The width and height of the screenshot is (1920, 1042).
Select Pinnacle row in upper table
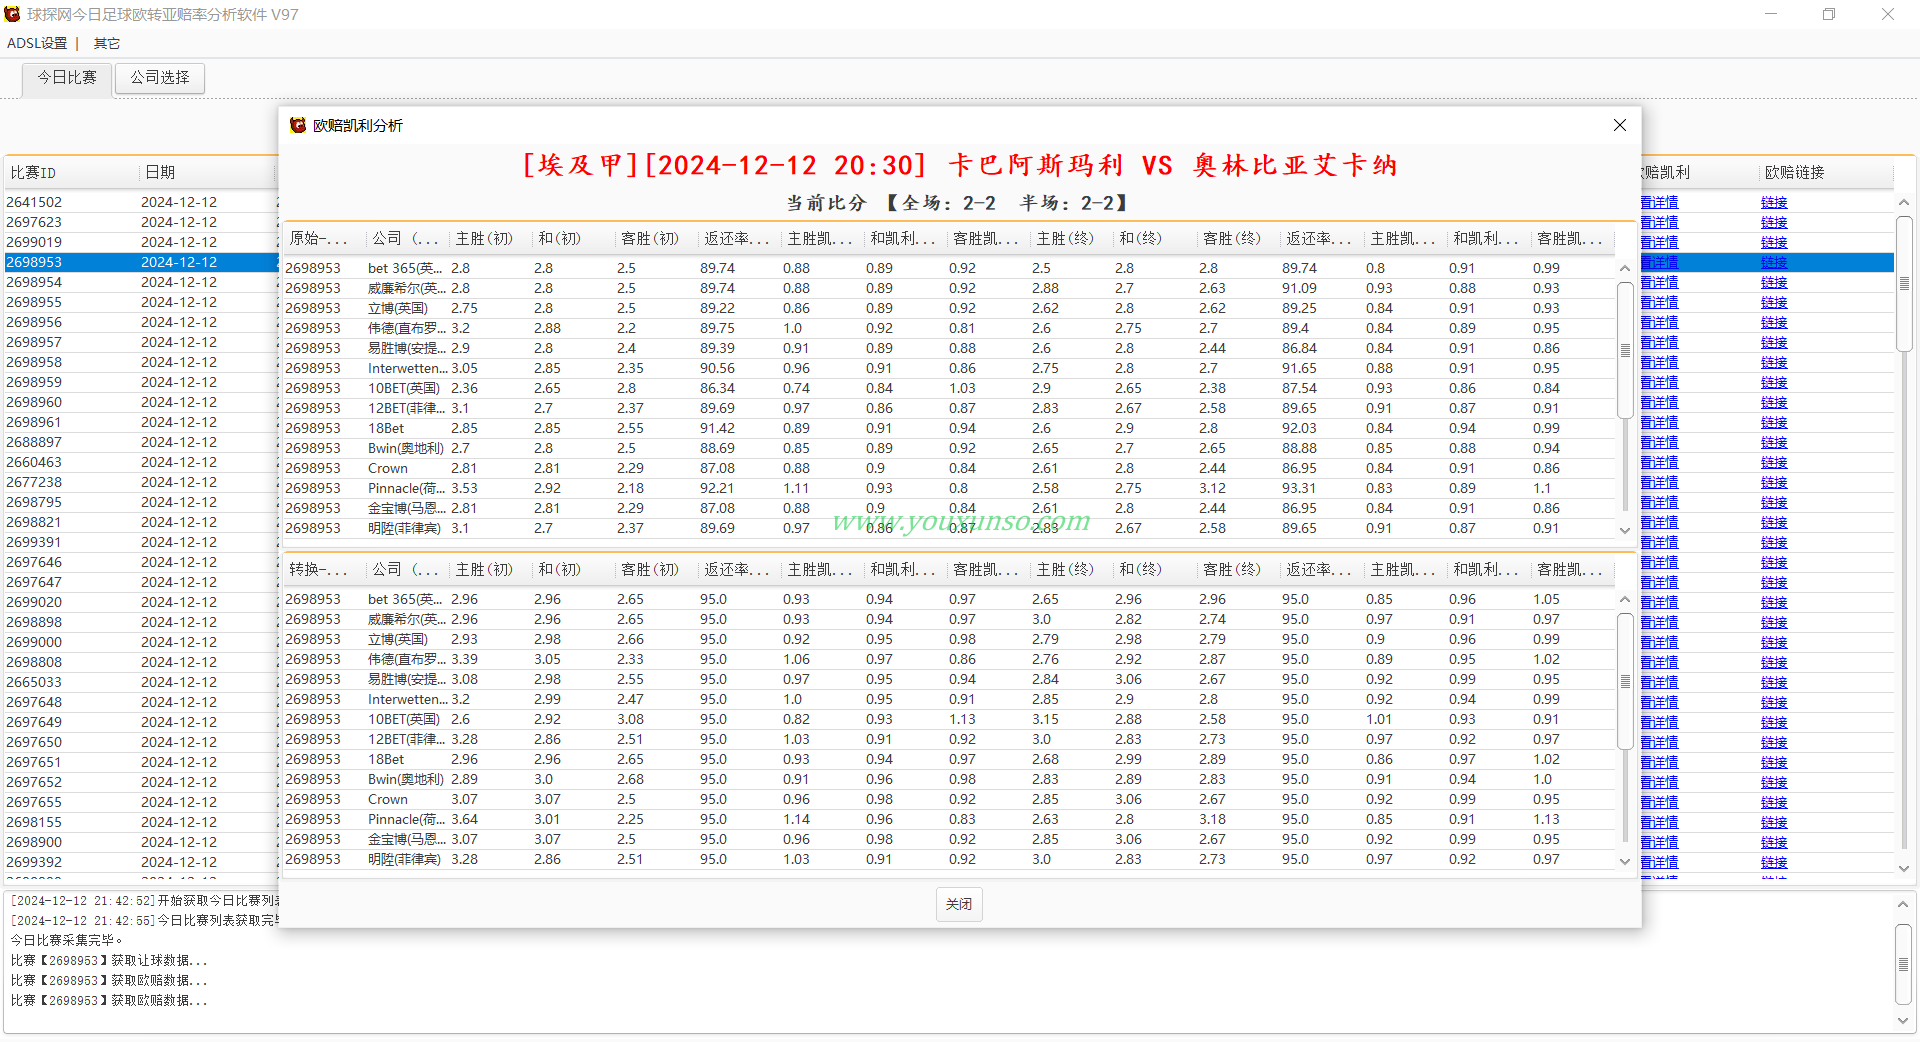pos(949,488)
